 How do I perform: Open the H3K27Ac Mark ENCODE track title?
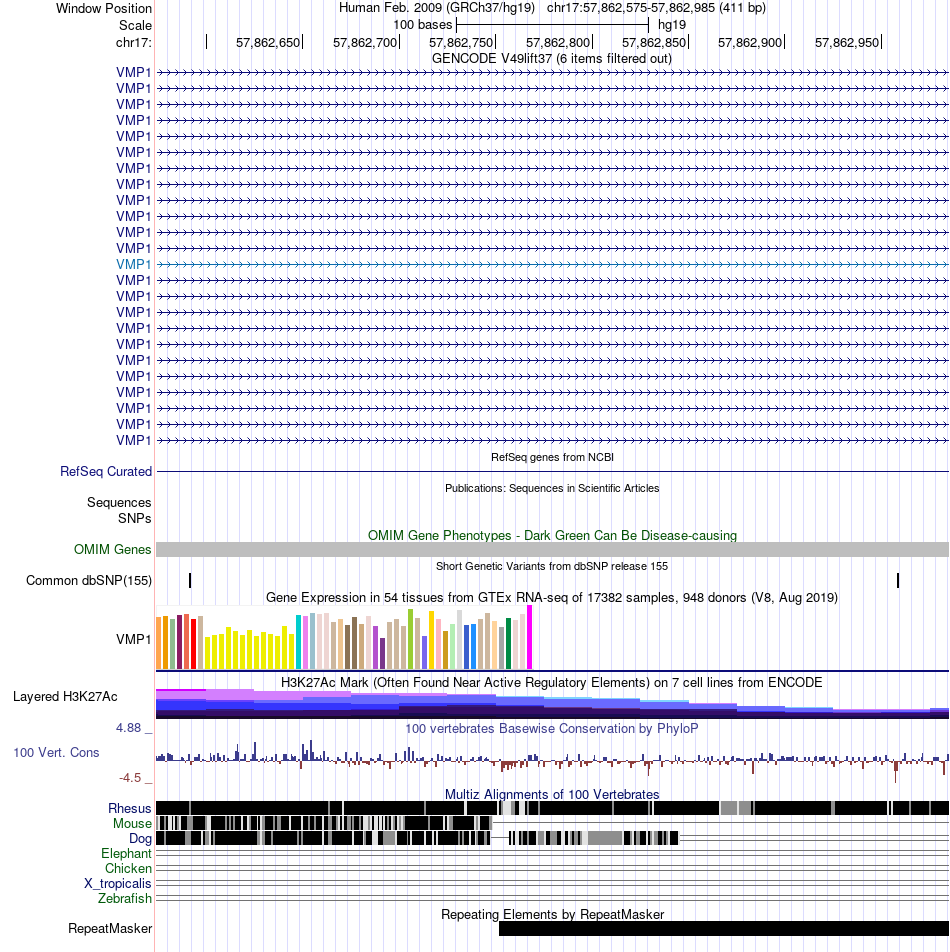click(552, 682)
